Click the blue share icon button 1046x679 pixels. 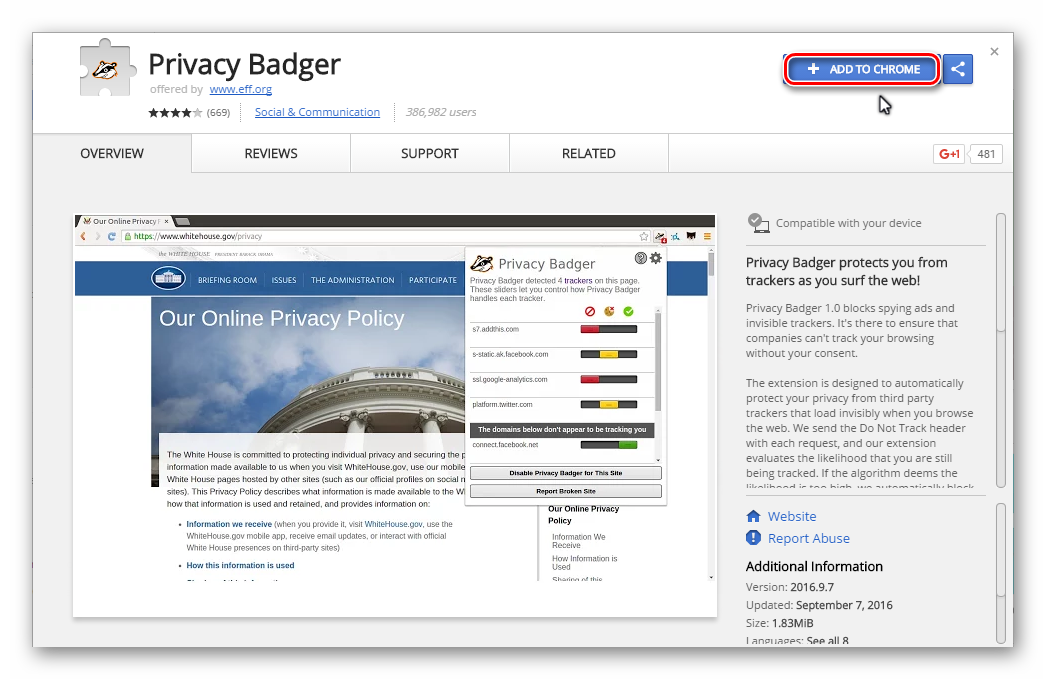(958, 69)
